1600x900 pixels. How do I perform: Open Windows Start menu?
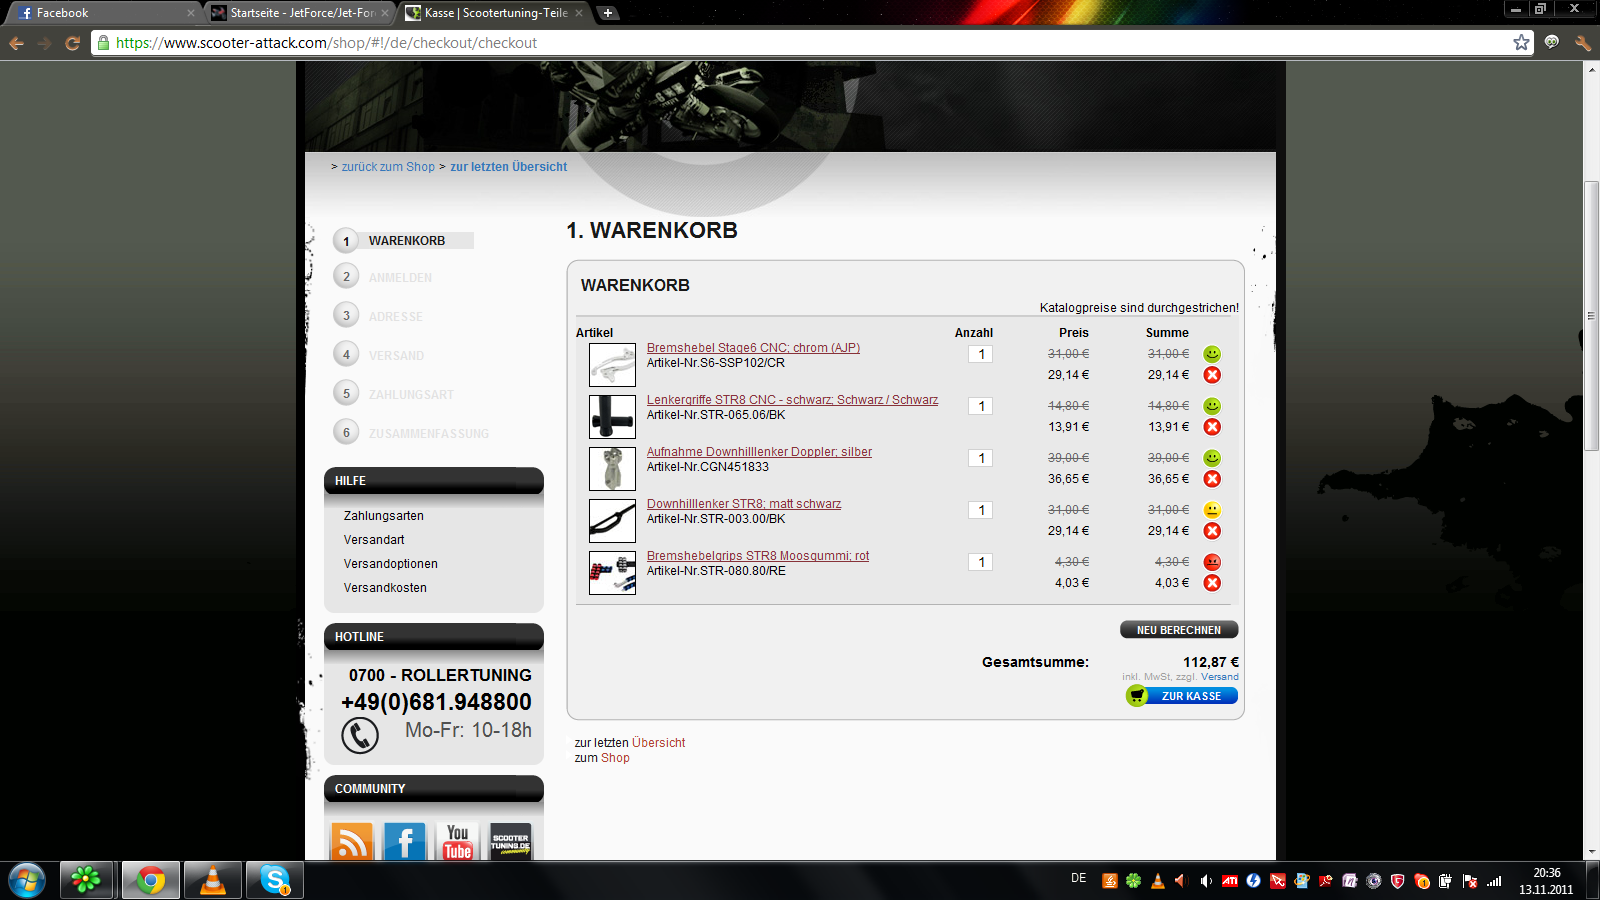(27, 881)
